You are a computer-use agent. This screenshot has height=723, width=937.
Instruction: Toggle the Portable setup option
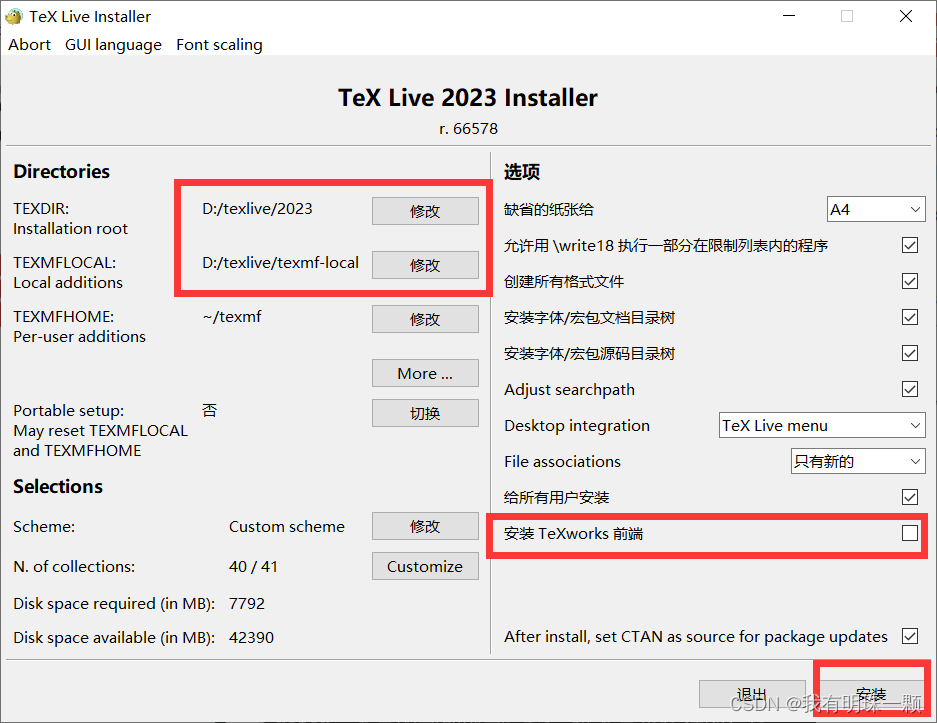click(425, 413)
